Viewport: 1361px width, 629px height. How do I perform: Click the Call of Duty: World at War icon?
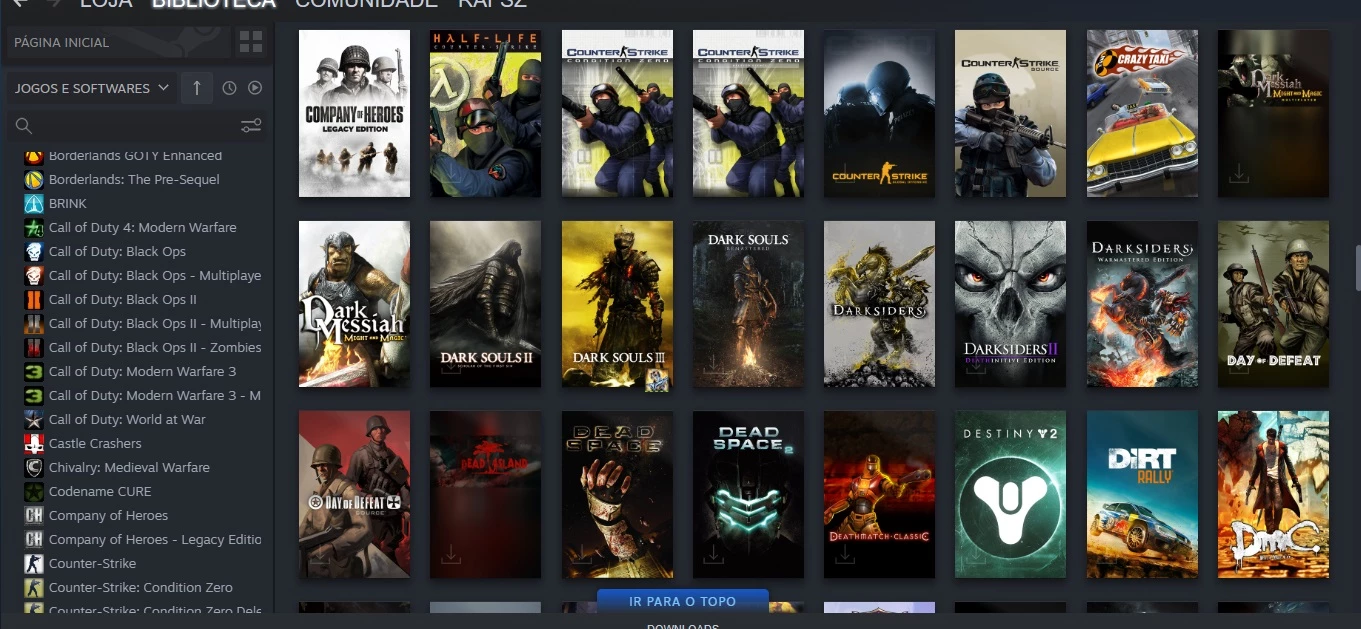(34, 420)
